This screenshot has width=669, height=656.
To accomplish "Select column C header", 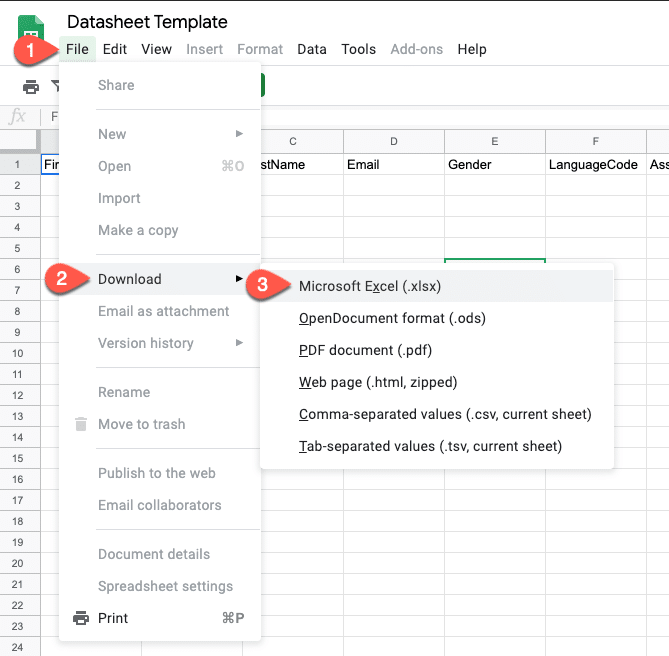I will (302, 142).
